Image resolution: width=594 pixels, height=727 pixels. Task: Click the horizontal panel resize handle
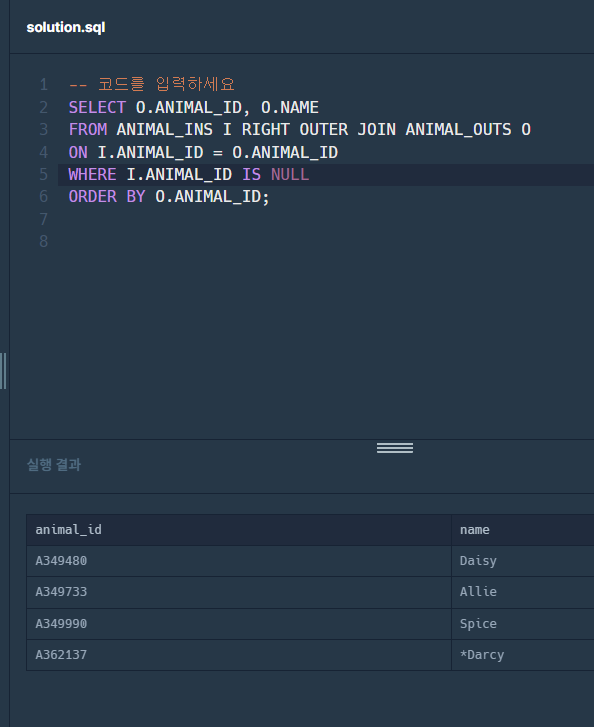click(x=395, y=448)
